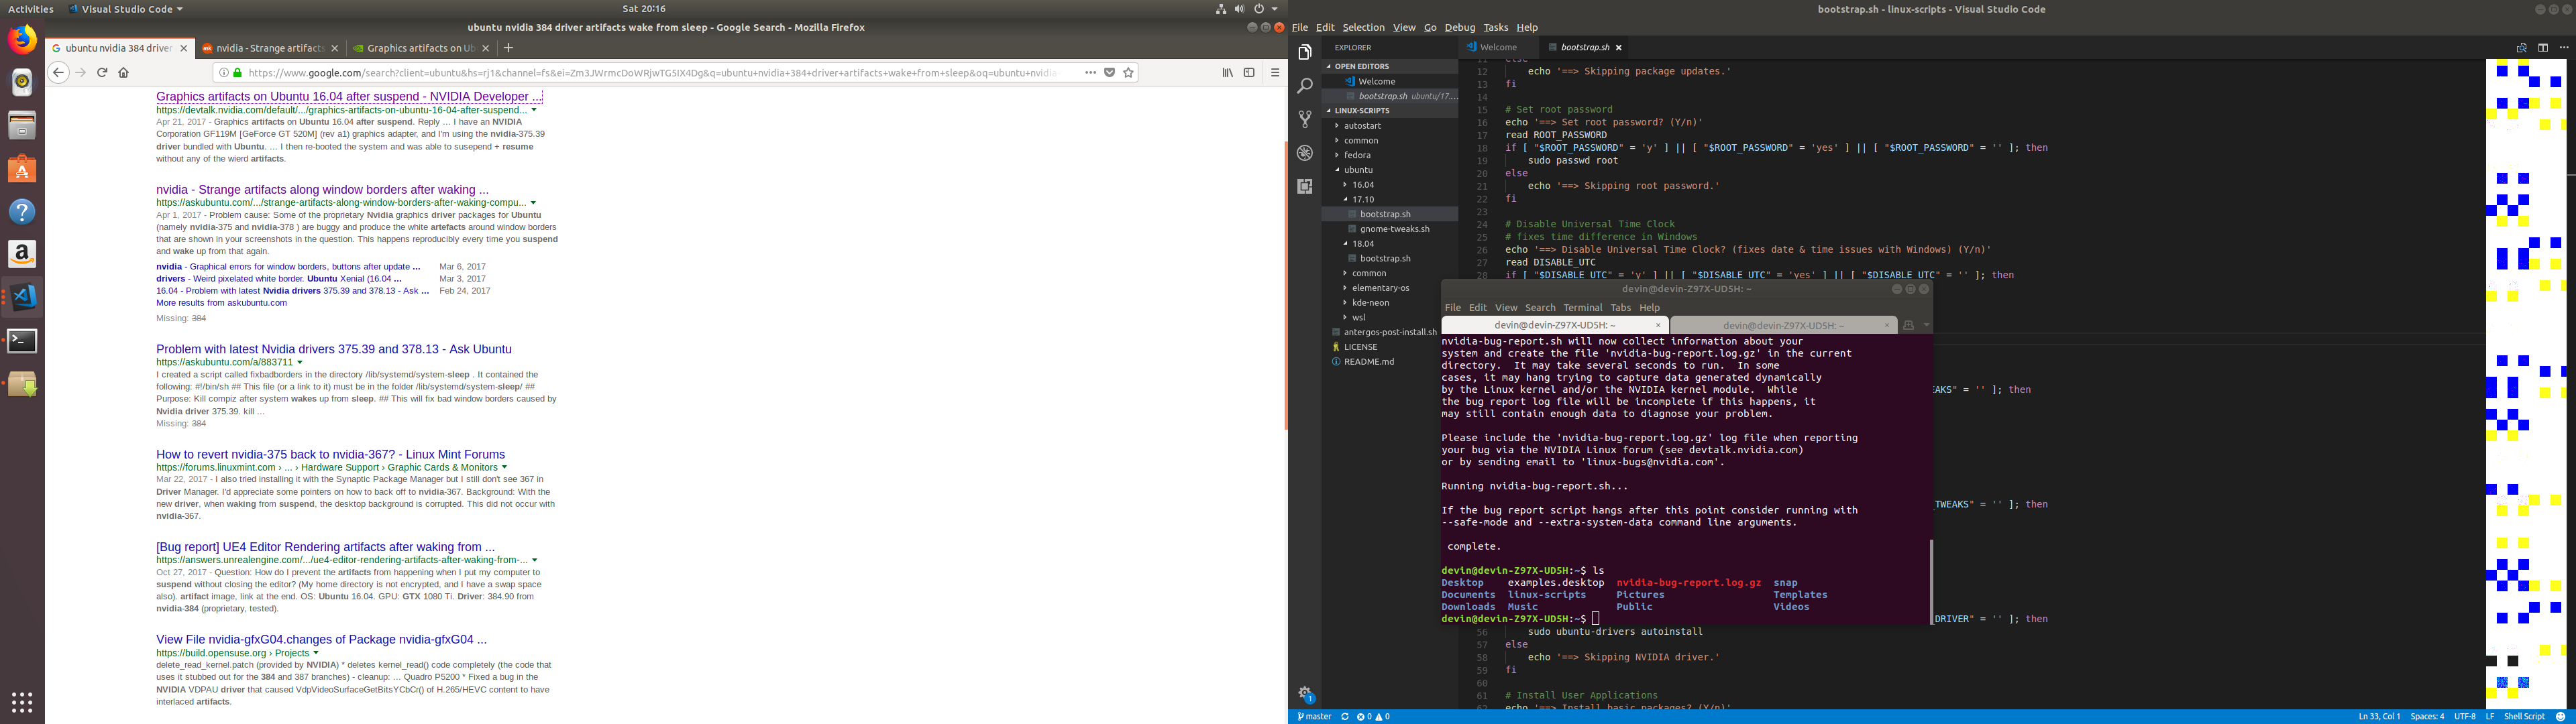Open the editor More Actions ellipsis

click(x=2563, y=47)
